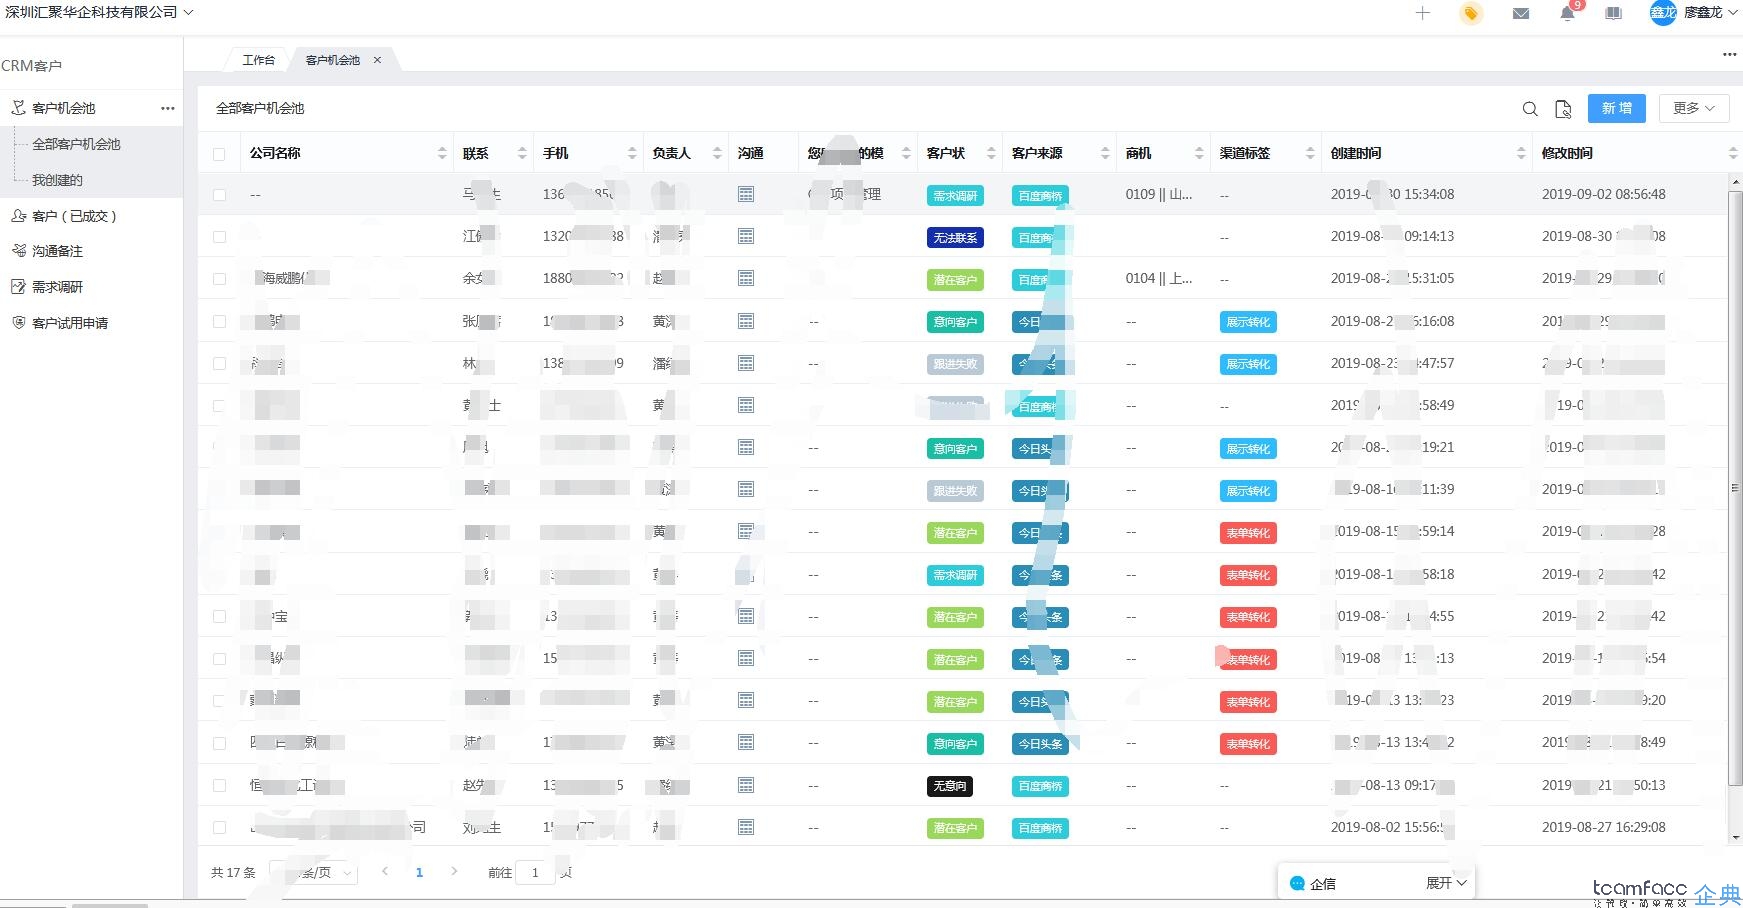1743x908 pixels.
Task: Click the 客户机会池 sidebar section
Action: click(x=64, y=108)
